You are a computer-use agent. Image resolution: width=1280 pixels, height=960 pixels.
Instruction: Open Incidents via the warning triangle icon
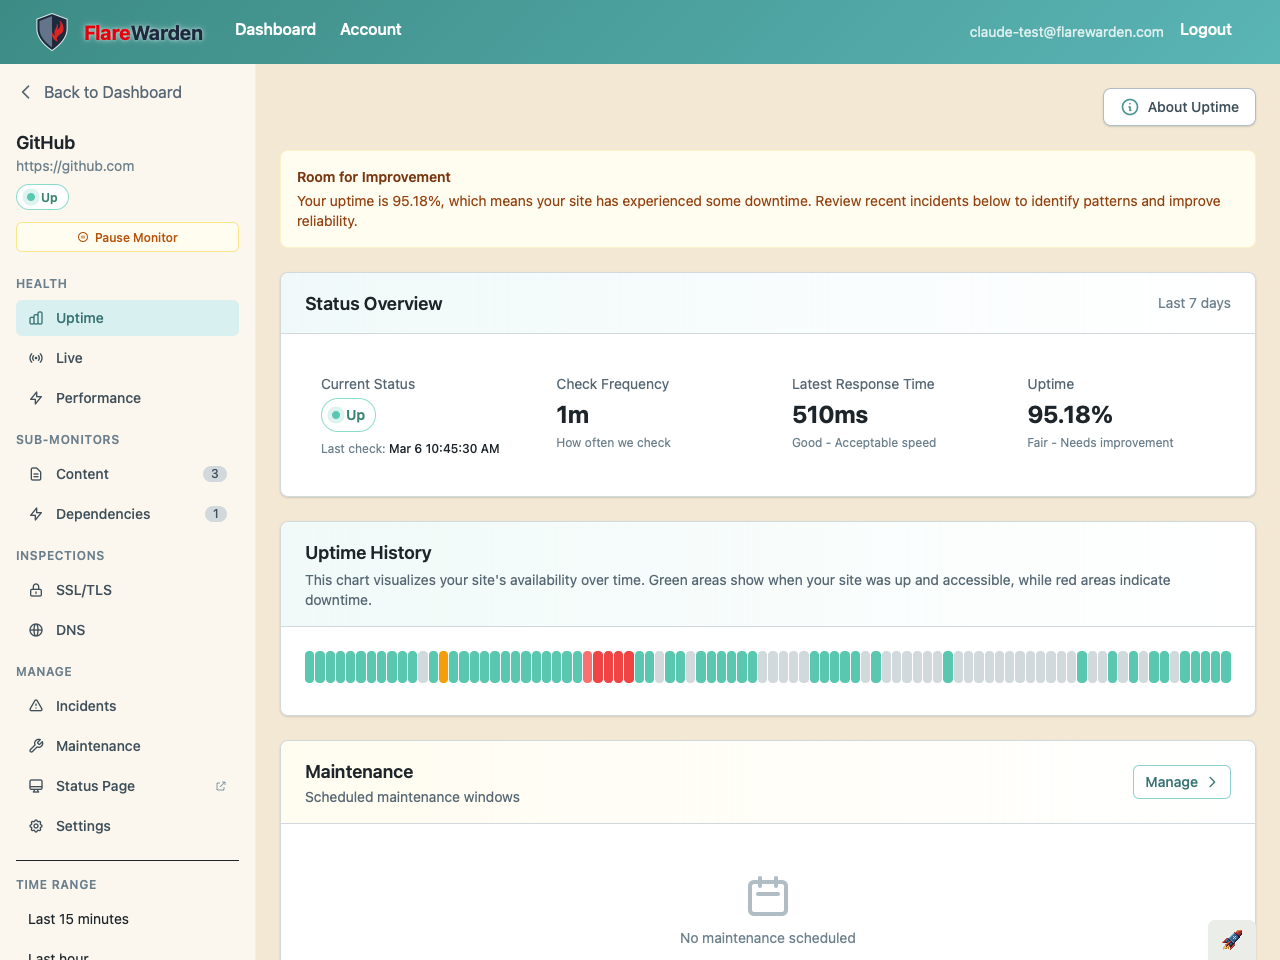[x=36, y=706]
